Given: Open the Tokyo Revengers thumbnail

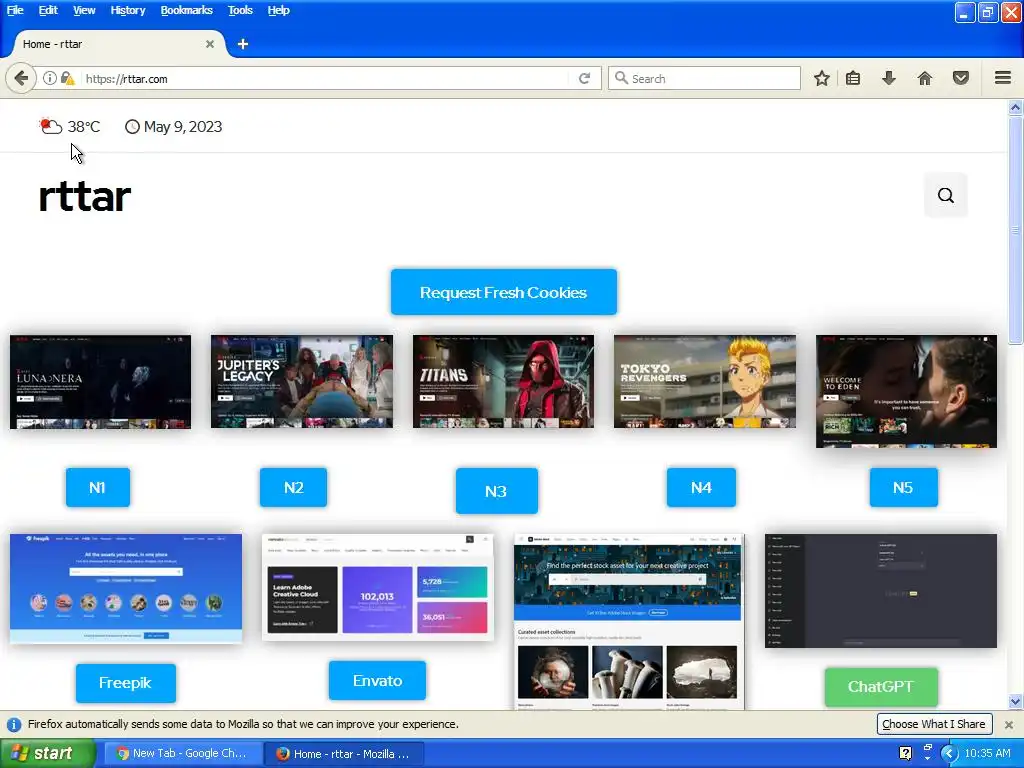Looking at the screenshot, I should click(x=705, y=381).
